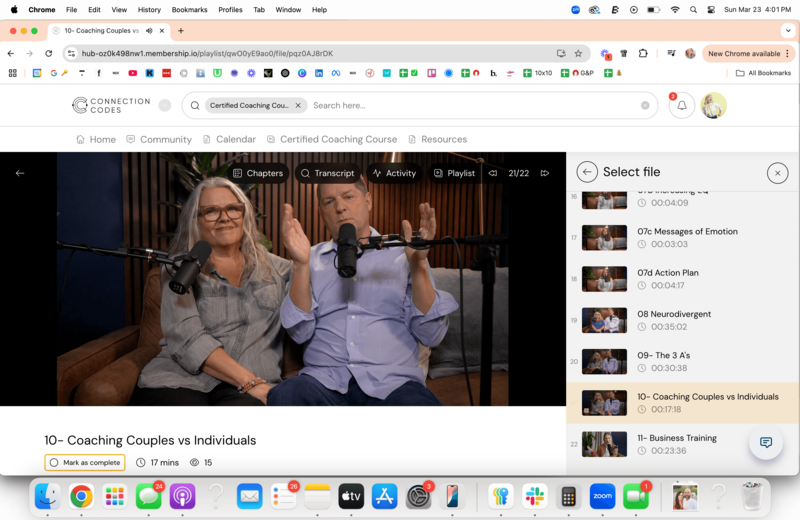
Task: Mute the tab audio icon
Action: point(149,31)
